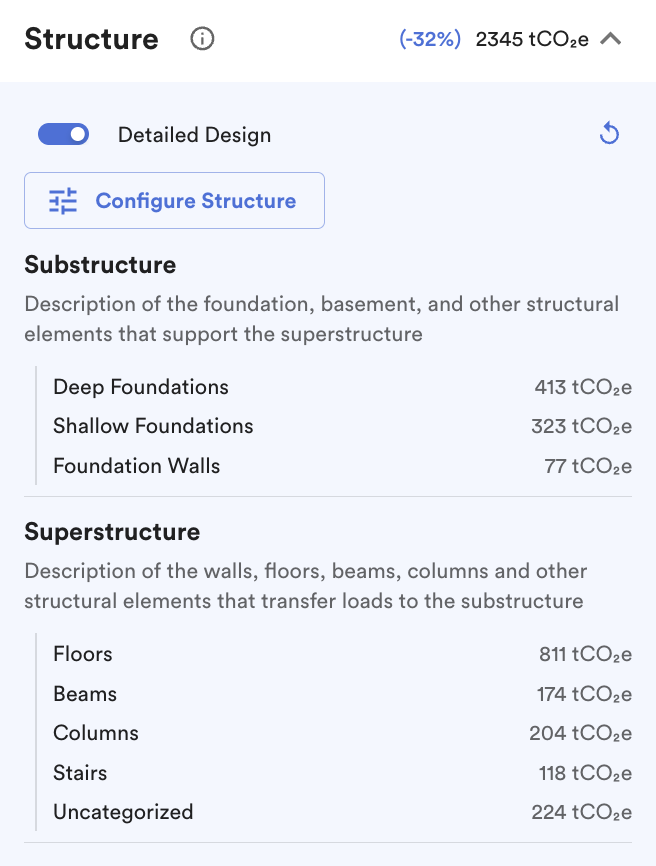Image resolution: width=656 pixels, height=866 pixels.
Task: Select the Columns row
Action: 96,733
